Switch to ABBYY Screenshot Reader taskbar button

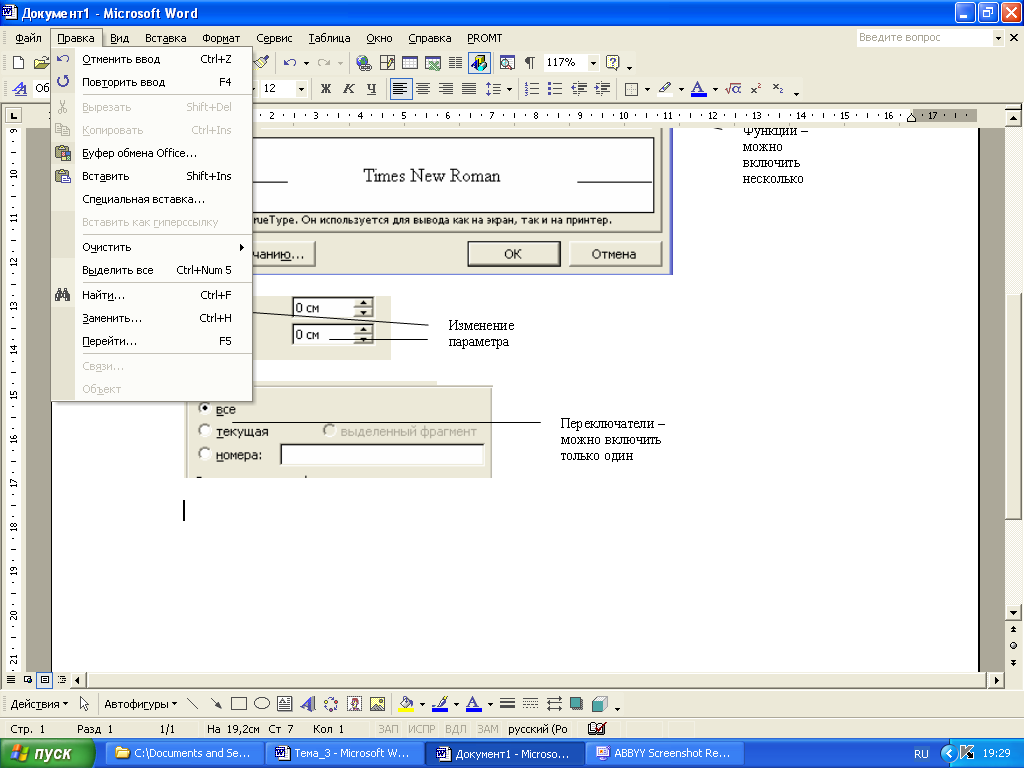[x=664, y=753]
